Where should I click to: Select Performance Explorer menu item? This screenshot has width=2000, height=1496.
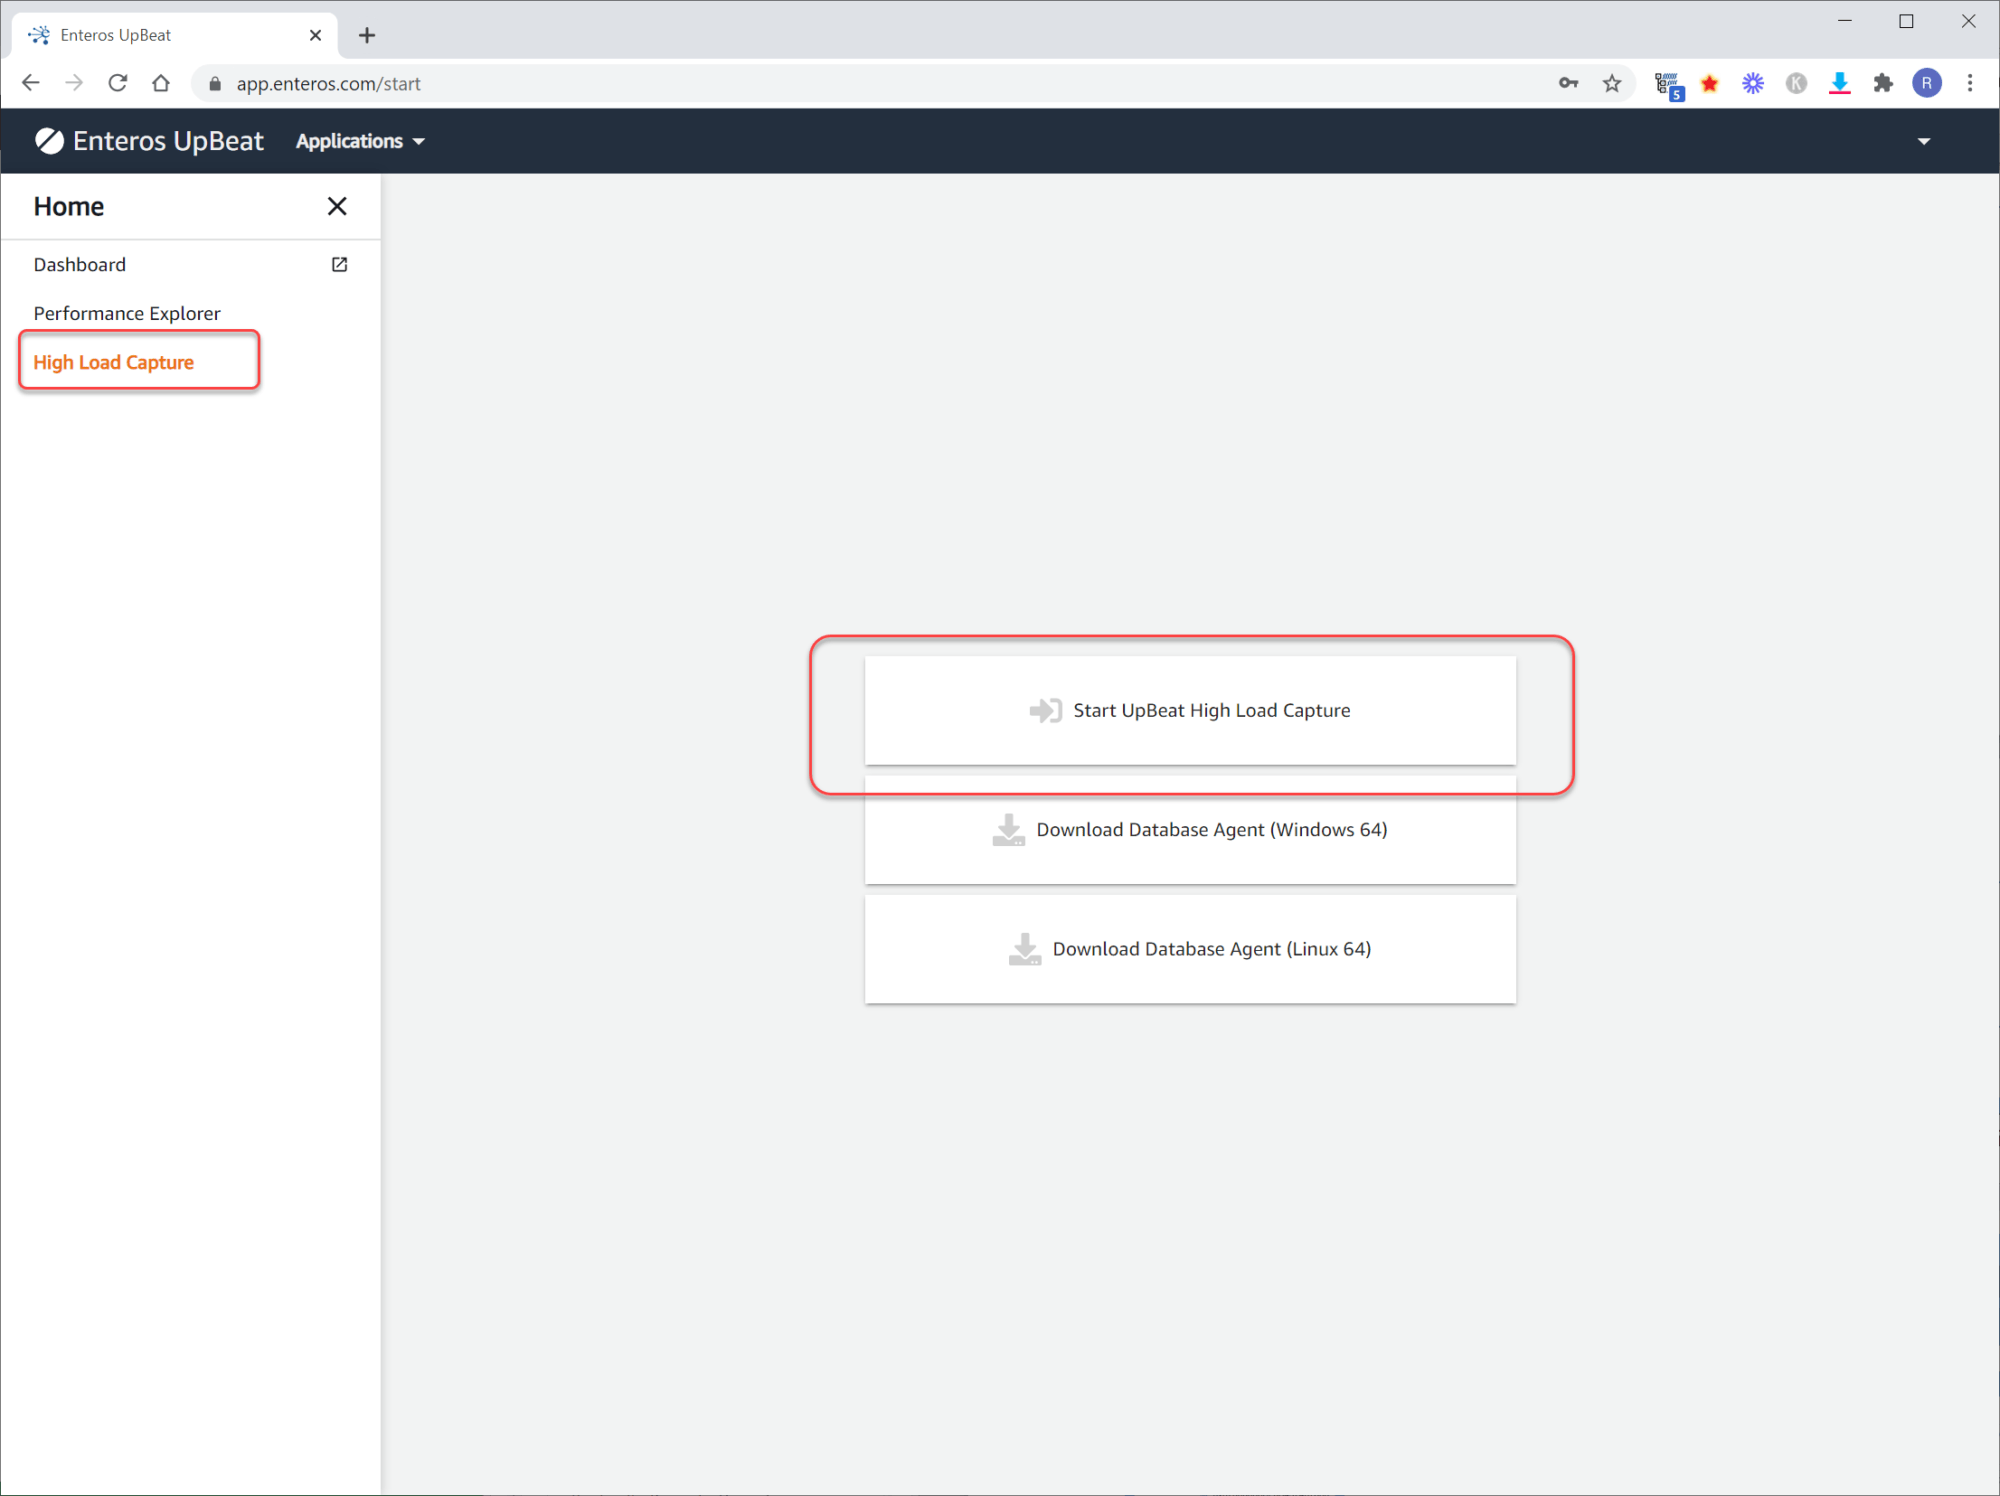coord(127,313)
